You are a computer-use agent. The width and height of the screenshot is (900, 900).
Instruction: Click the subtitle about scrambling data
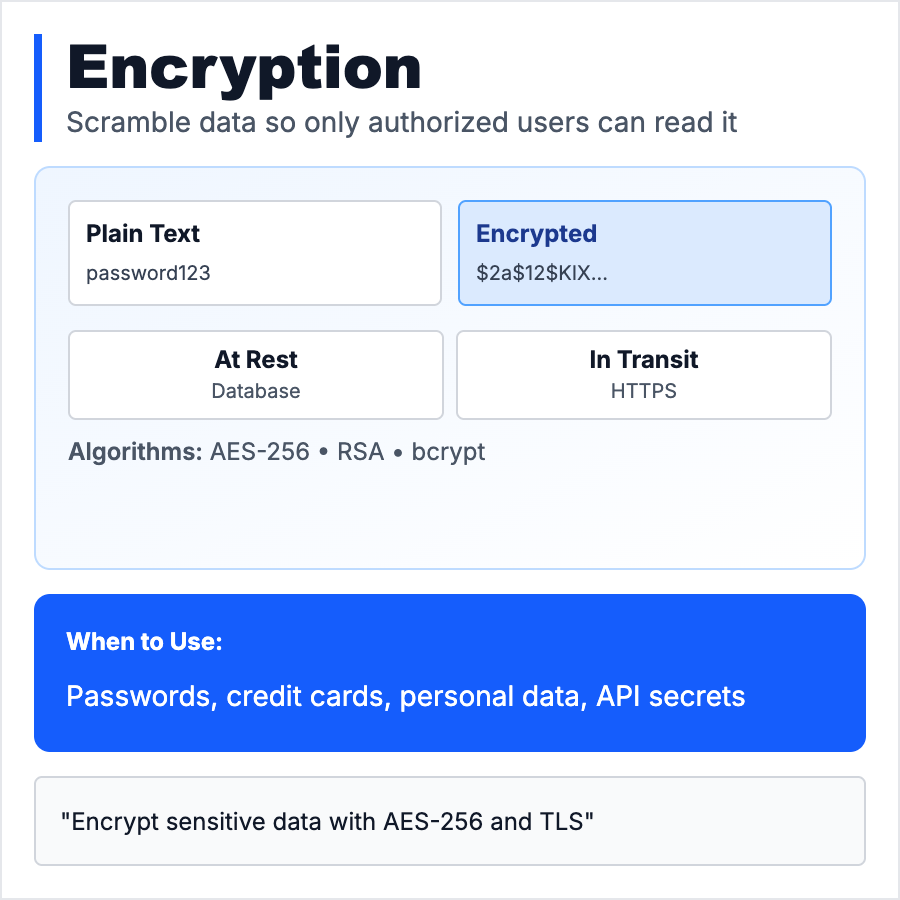tap(401, 123)
